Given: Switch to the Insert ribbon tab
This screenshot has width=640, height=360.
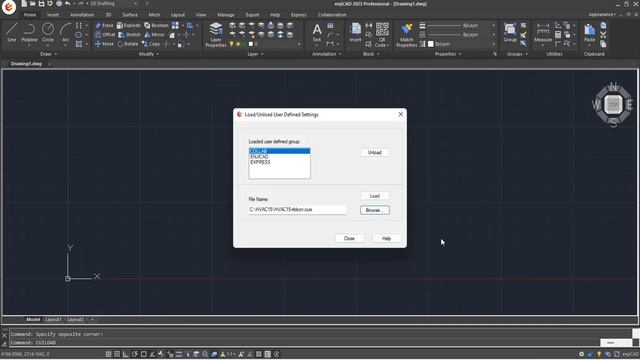Looking at the screenshot, I should (x=53, y=15).
